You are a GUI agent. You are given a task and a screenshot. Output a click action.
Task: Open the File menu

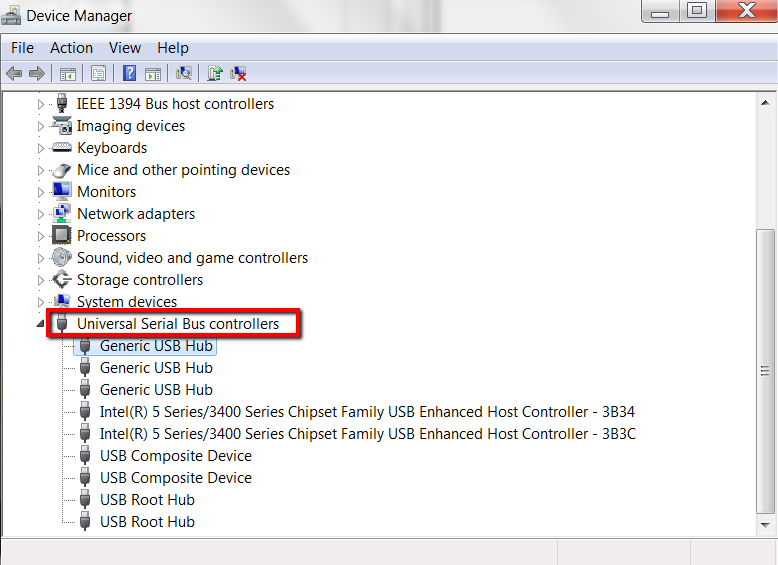(x=22, y=48)
